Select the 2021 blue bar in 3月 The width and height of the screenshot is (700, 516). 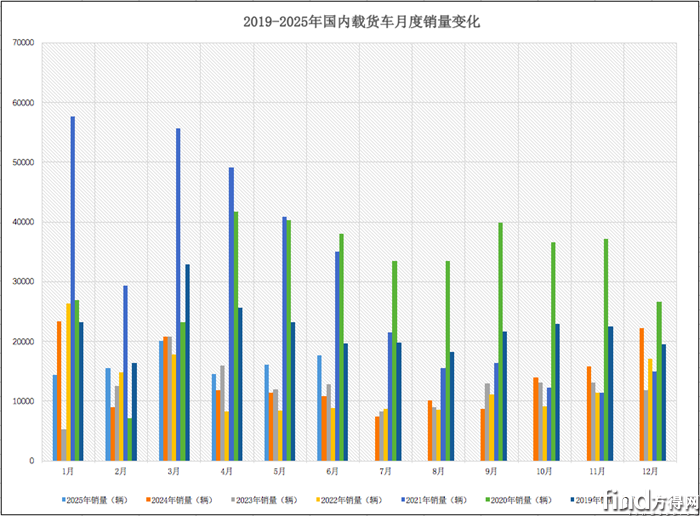pyautogui.click(x=179, y=295)
